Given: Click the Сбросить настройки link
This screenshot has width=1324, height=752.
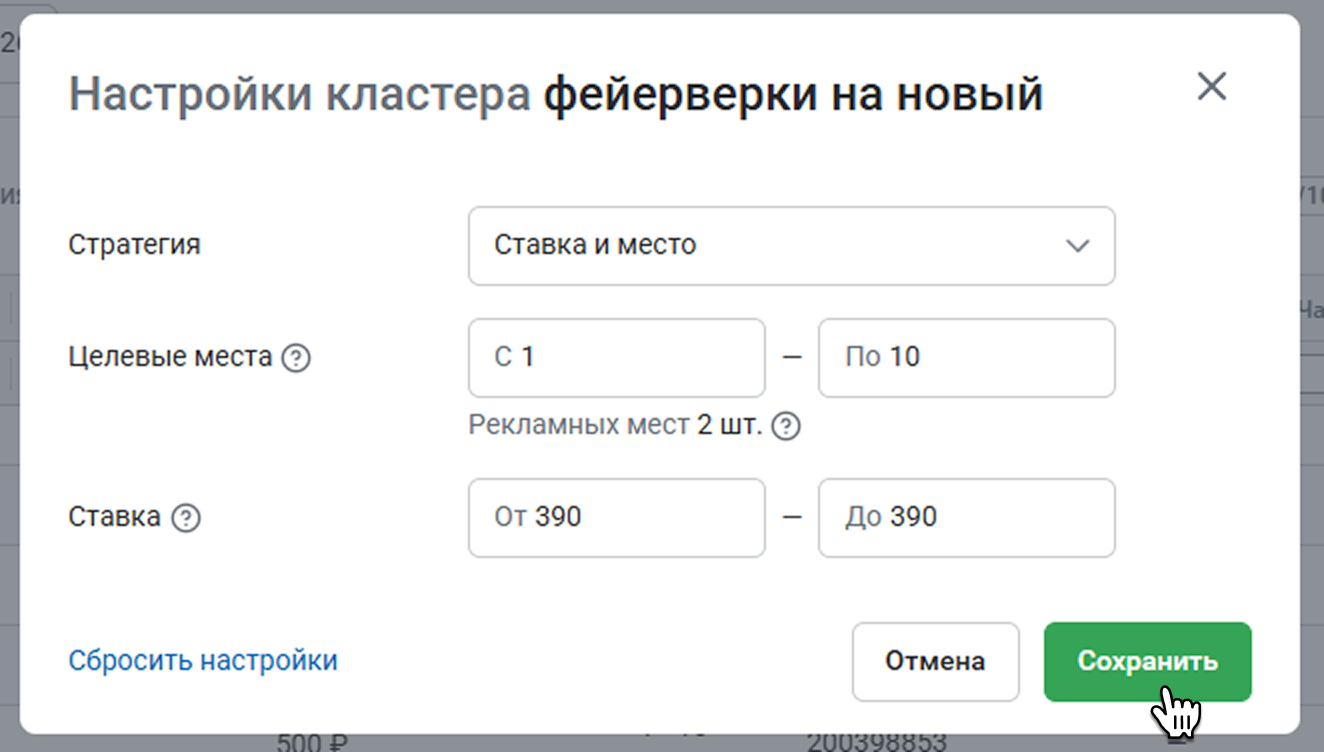Looking at the screenshot, I should pyautogui.click(x=203, y=661).
